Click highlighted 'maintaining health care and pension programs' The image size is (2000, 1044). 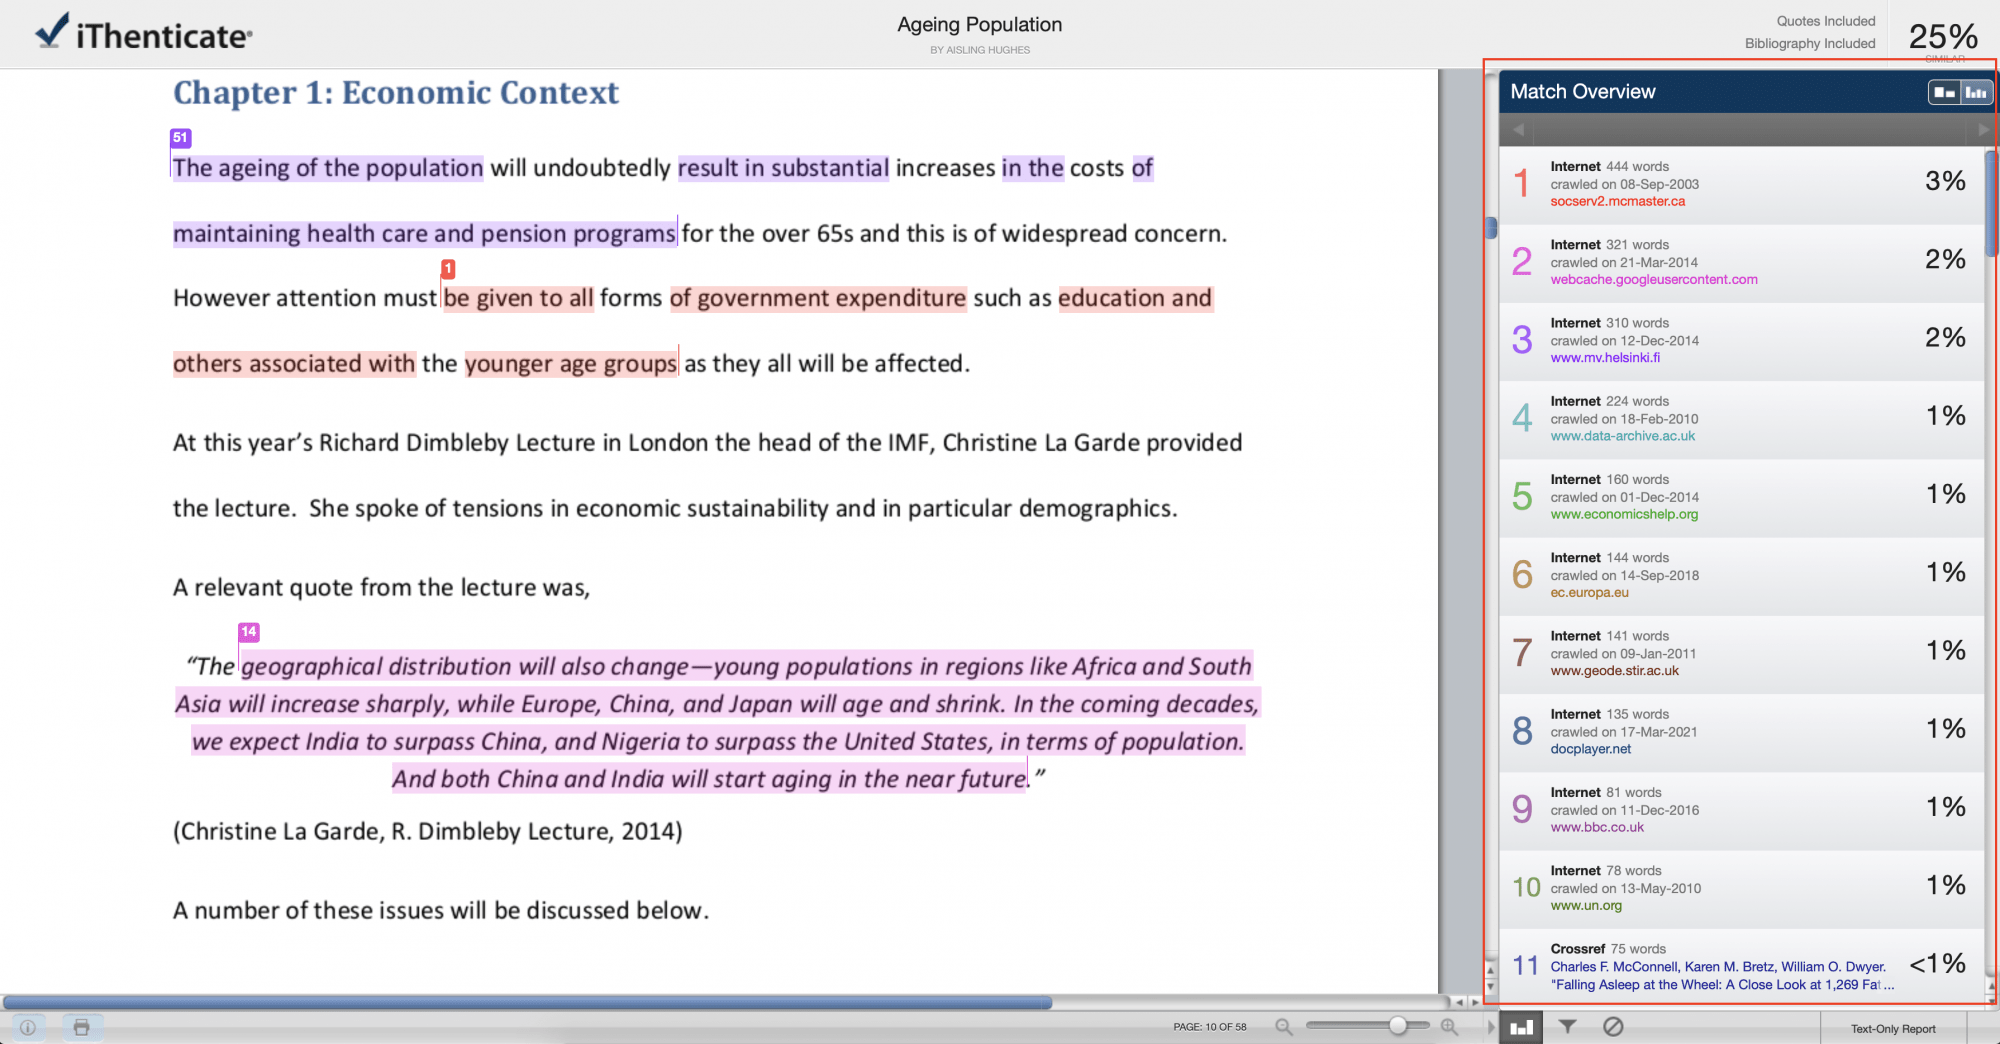(x=424, y=234)
